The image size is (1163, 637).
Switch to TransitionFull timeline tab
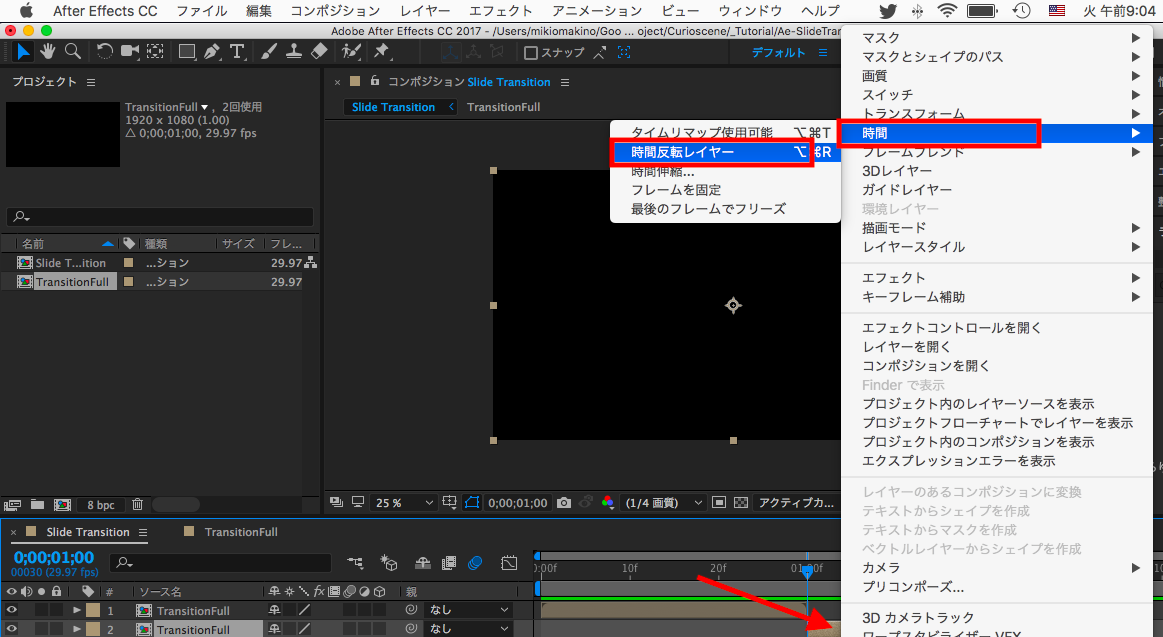[x=241, y=532]
